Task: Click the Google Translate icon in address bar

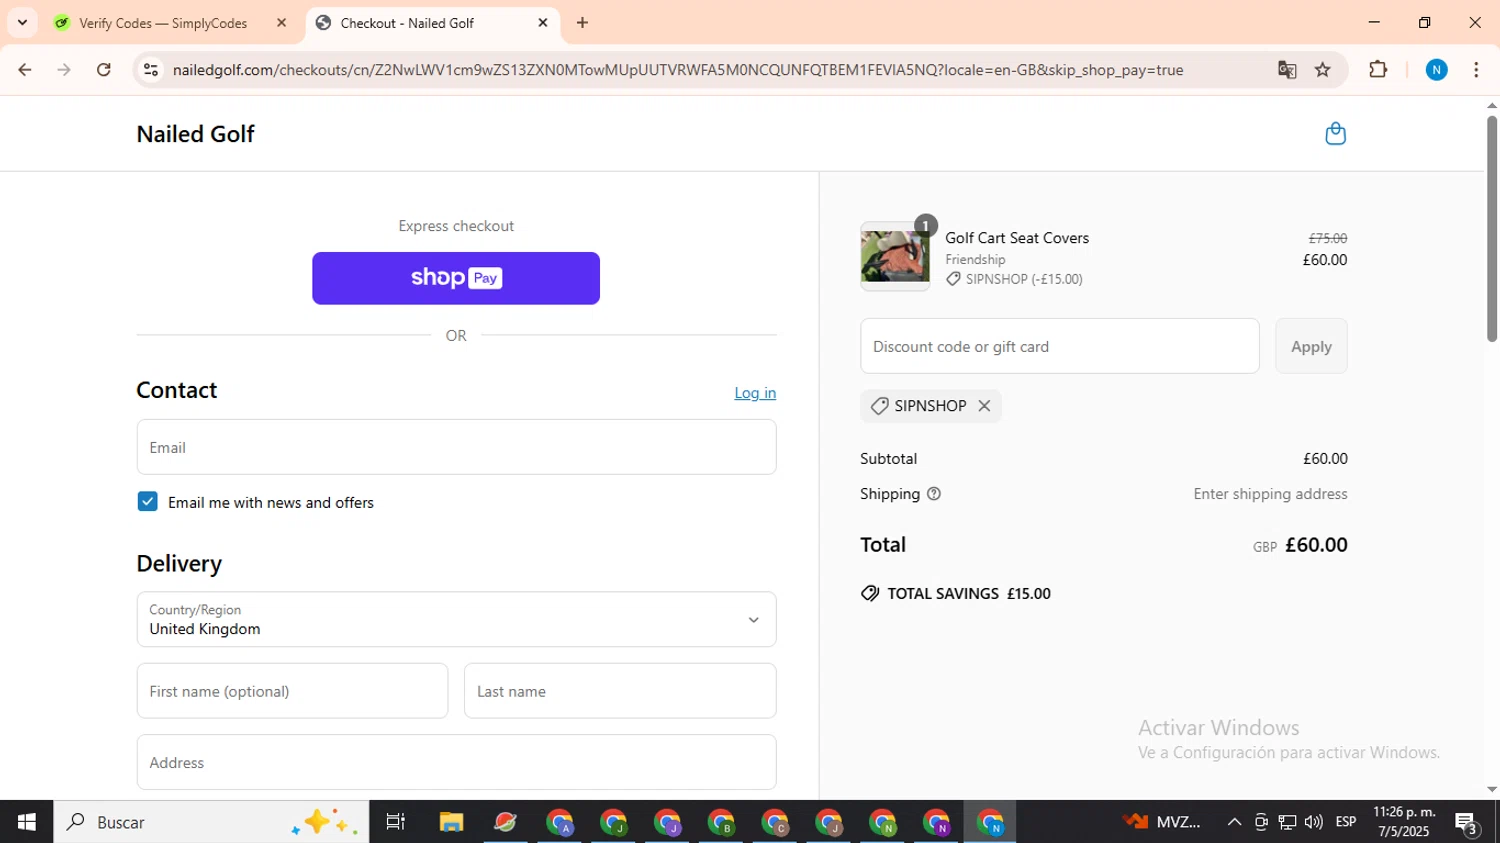Action: 1287,70
